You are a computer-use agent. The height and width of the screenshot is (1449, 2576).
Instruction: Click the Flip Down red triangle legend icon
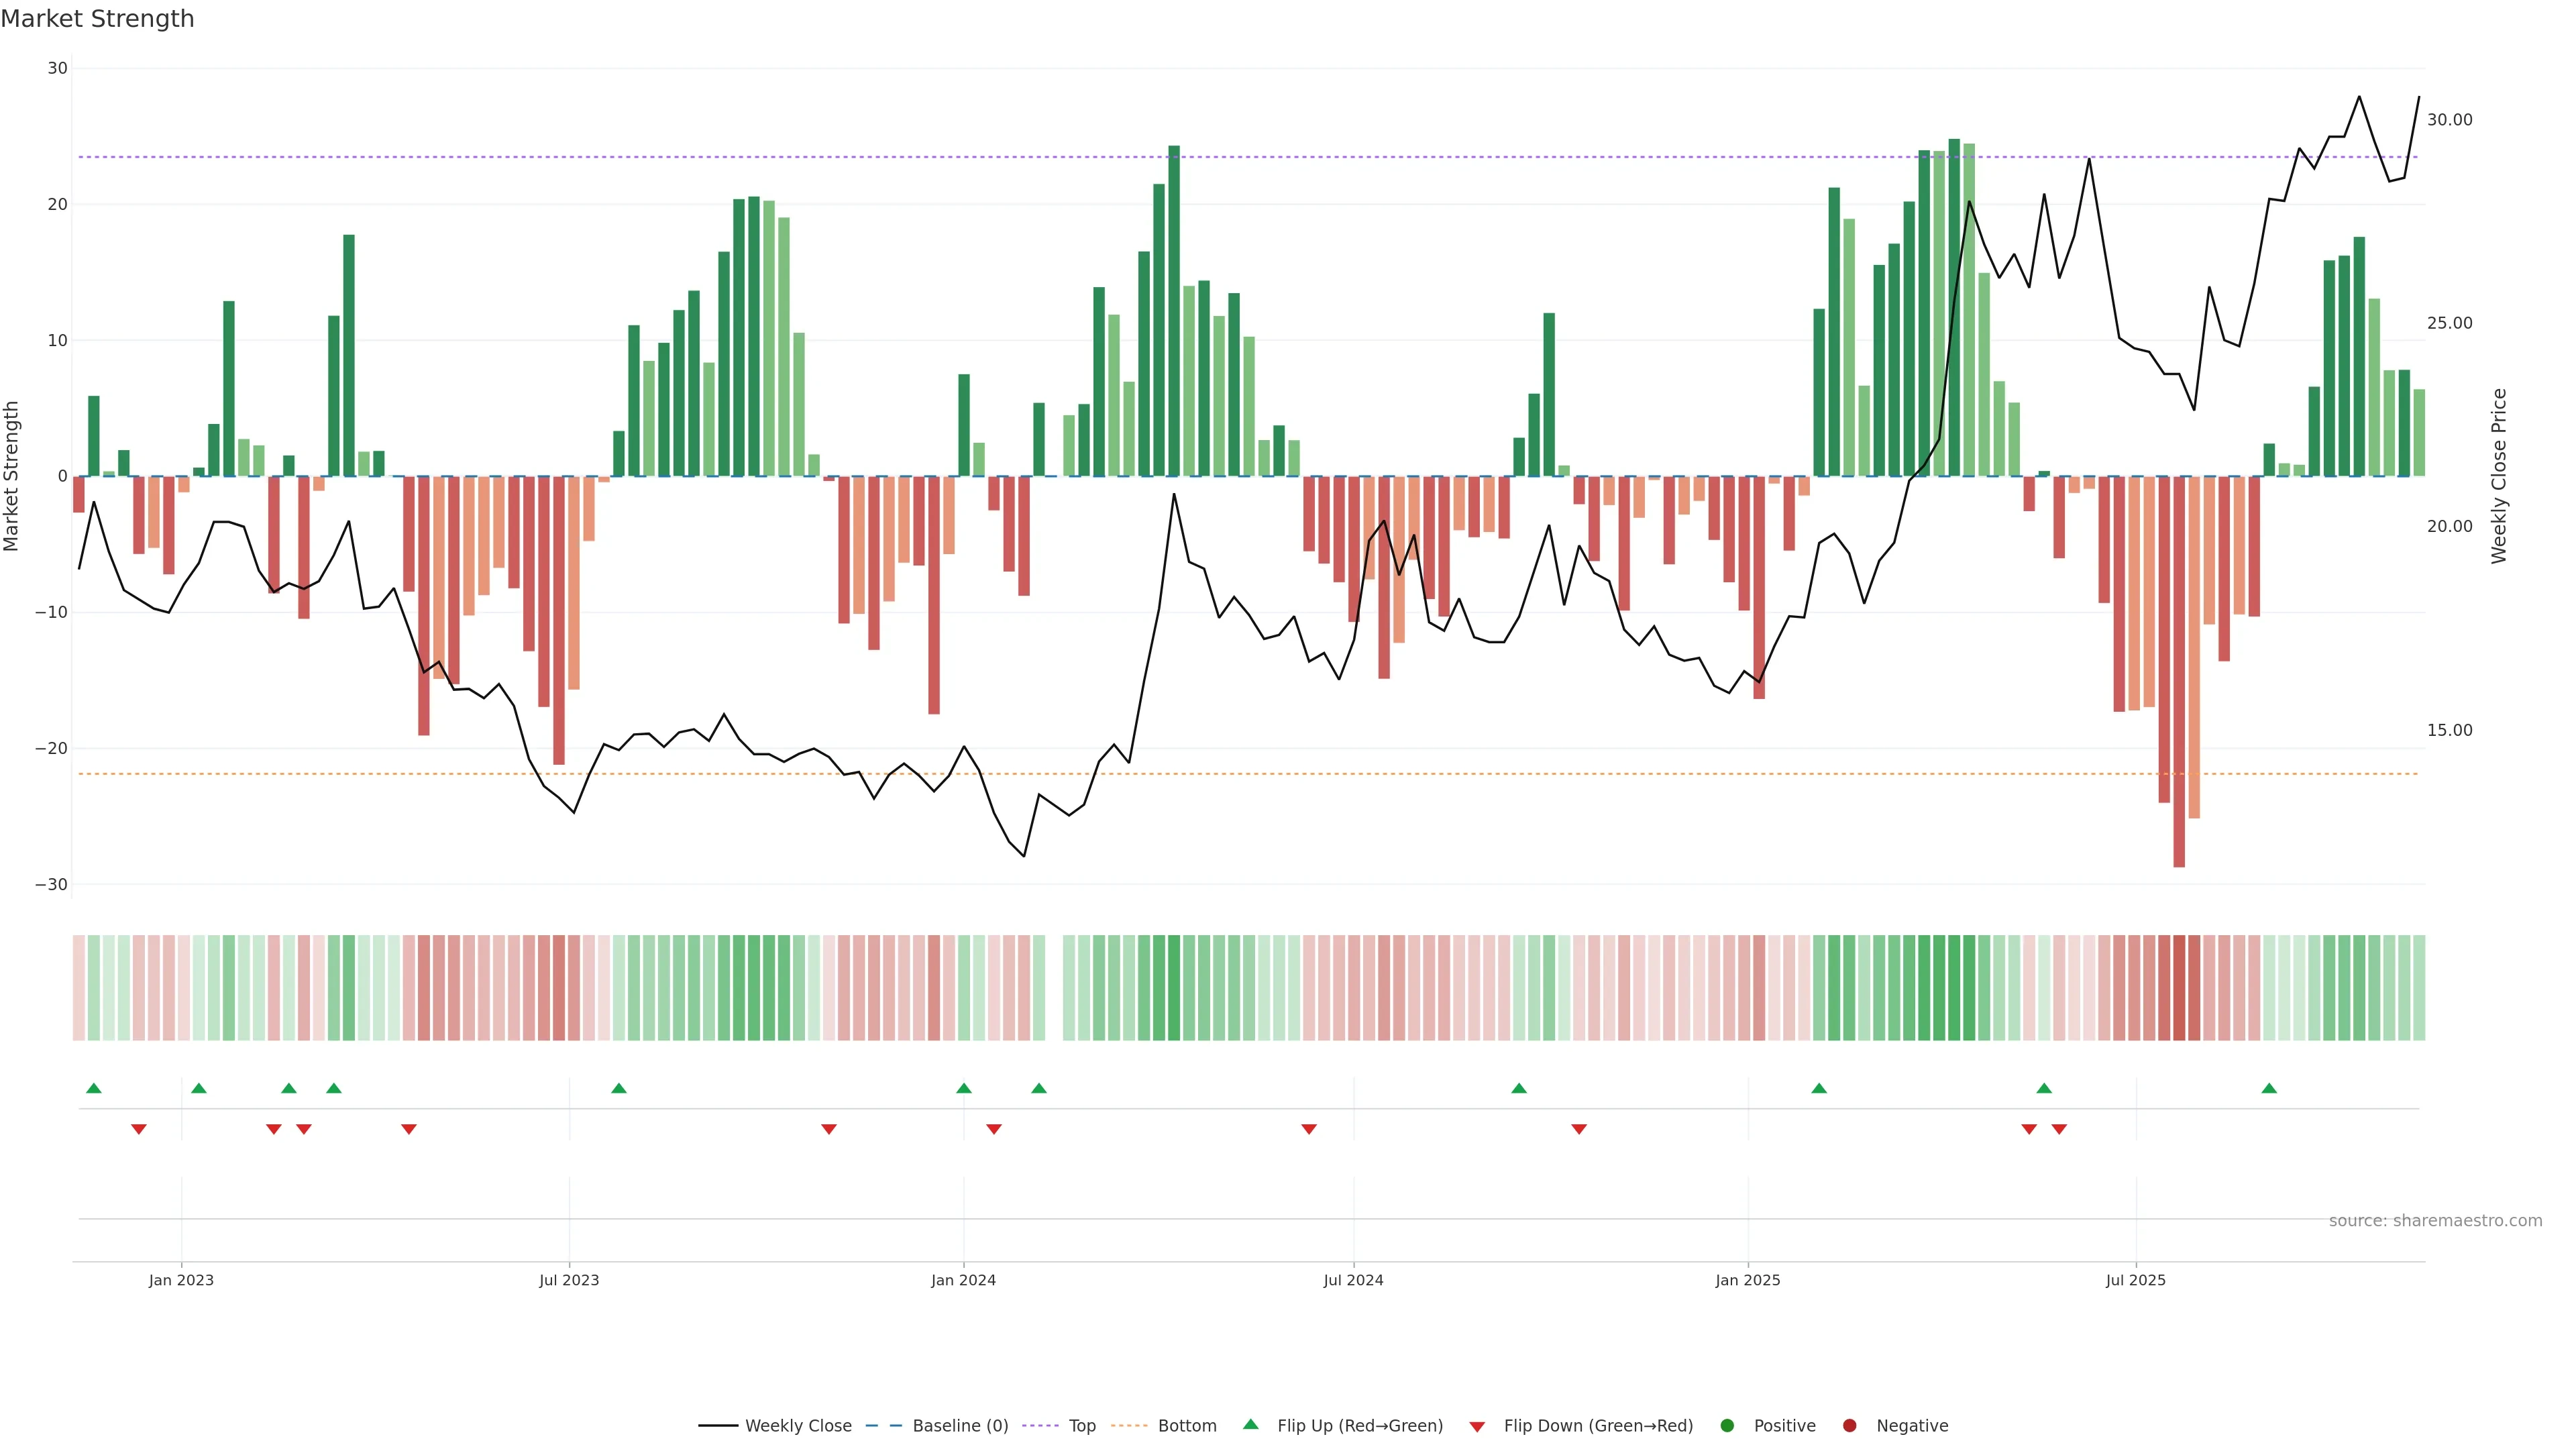(1477, 1427)
